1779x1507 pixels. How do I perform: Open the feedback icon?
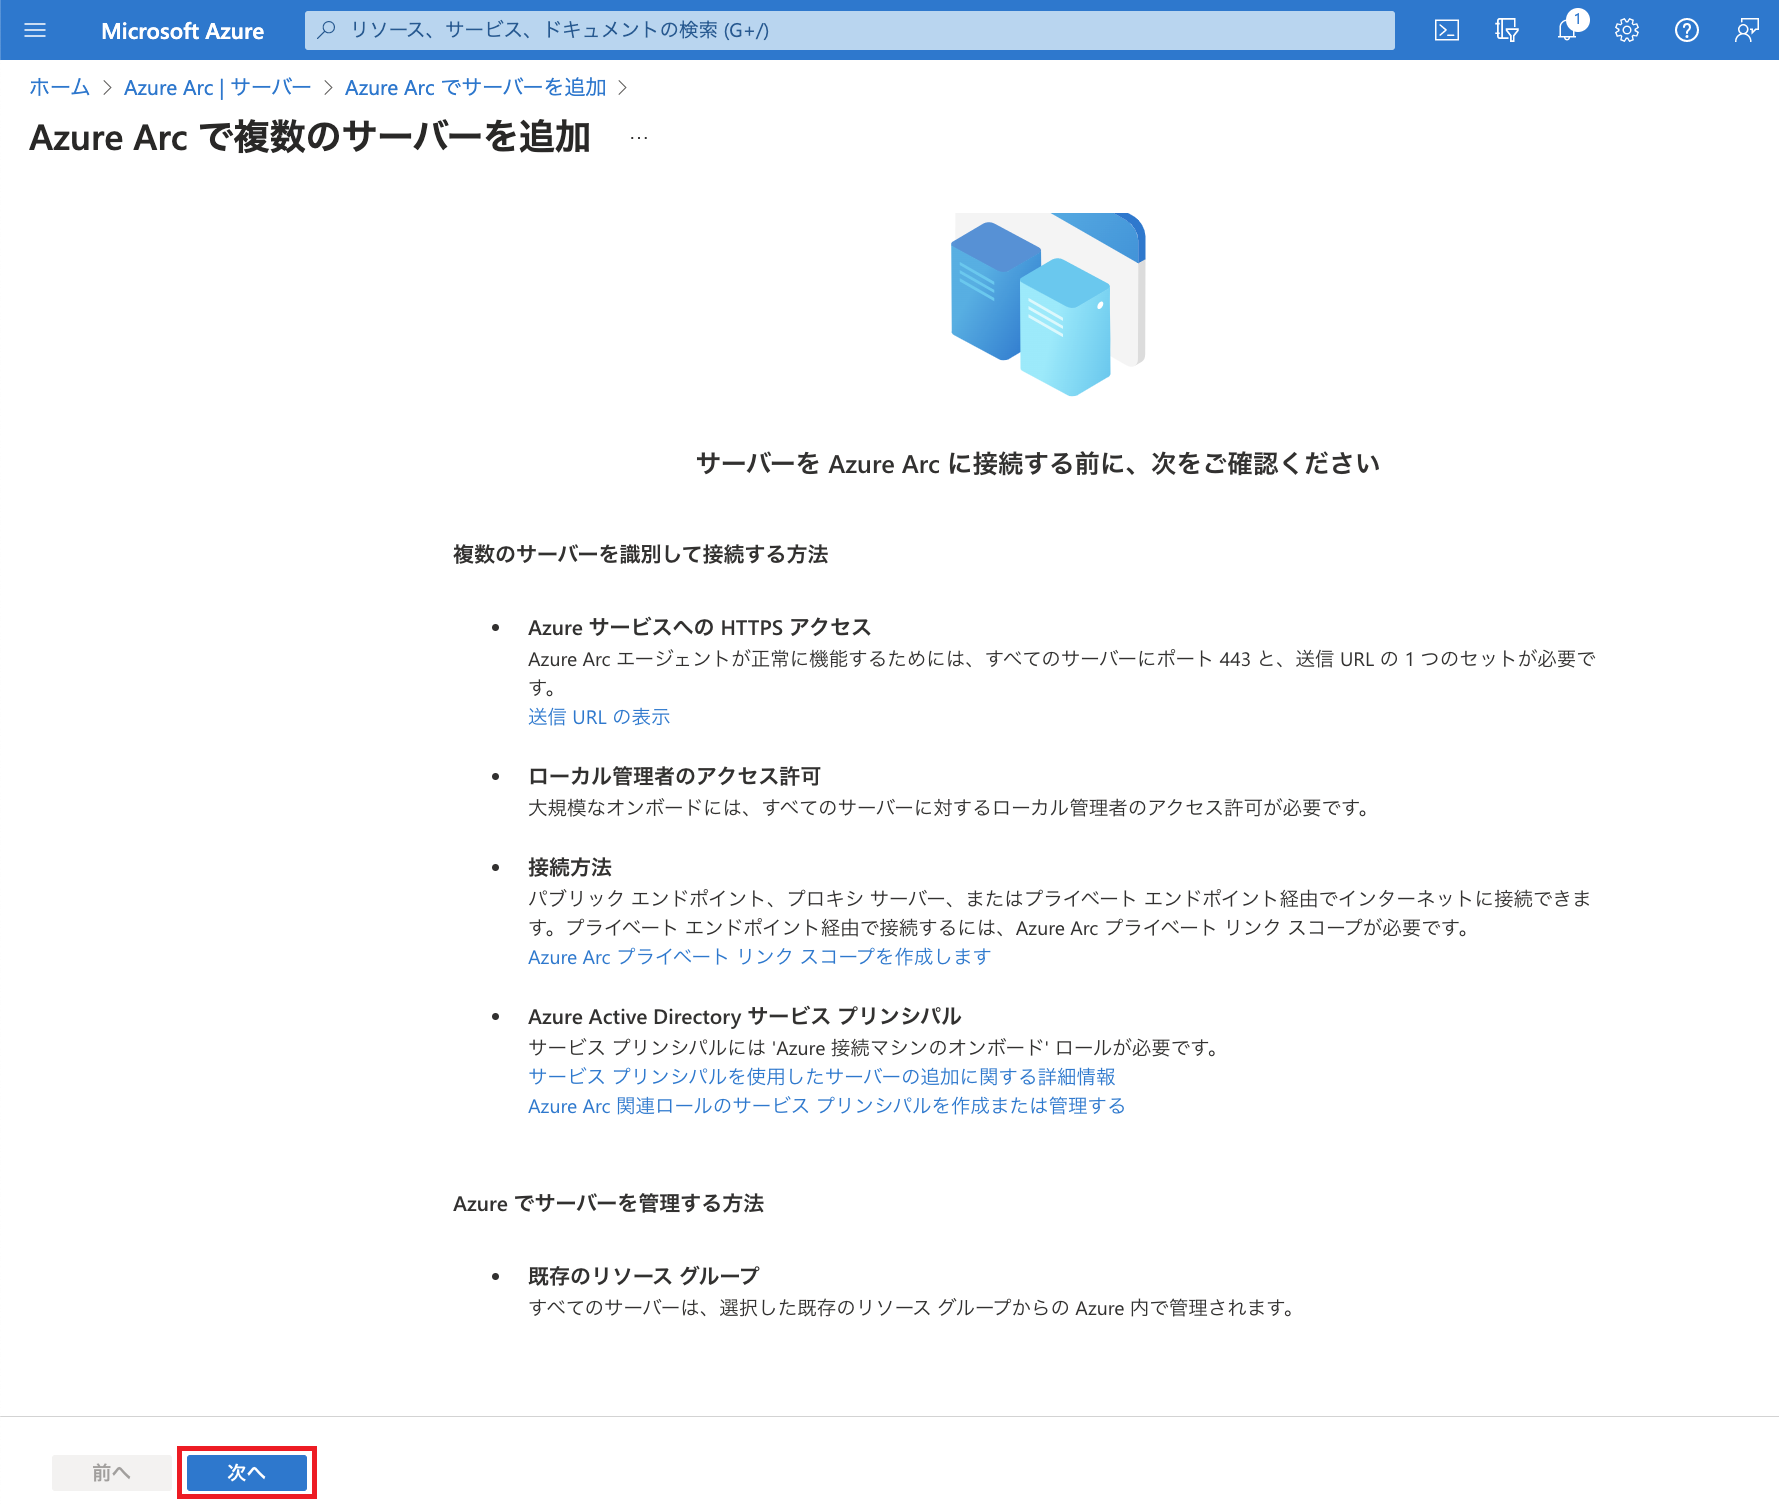1747,30
